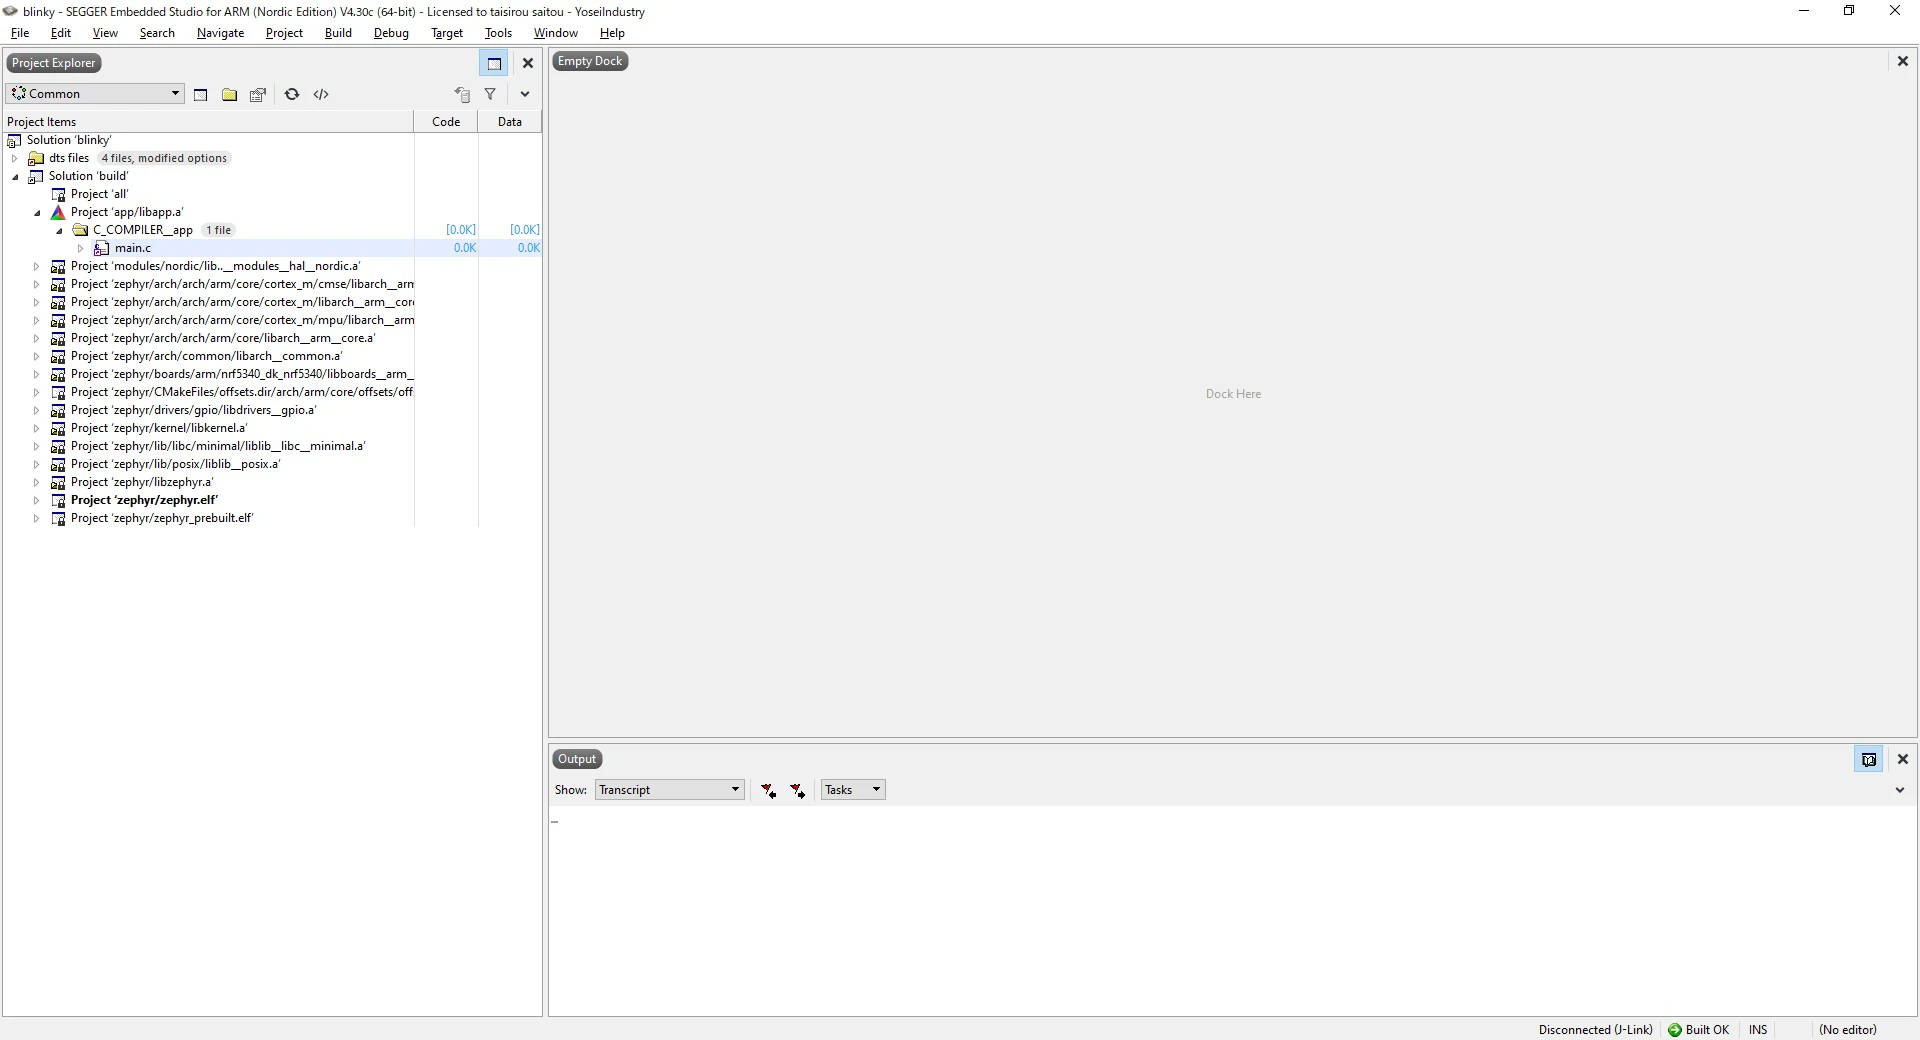Click the Output panel title label
The image size is (1920, 1040).
(577, 759)
